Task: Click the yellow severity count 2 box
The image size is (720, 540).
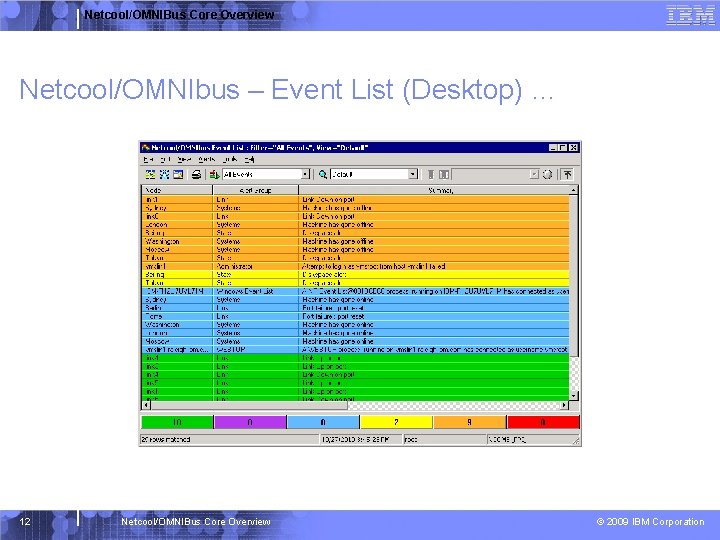Action: pyautogui.click(x=396, y=422)
